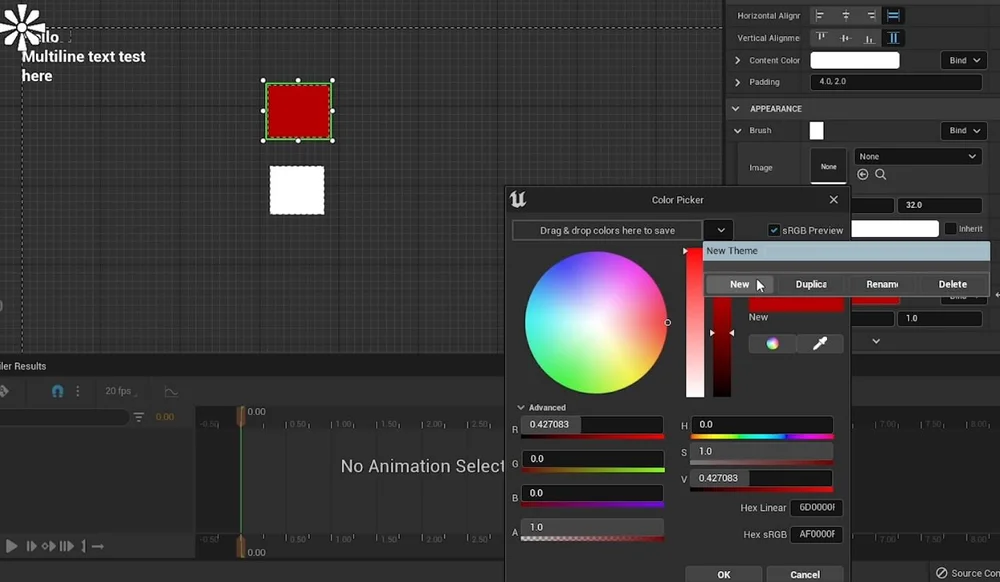Open the None image asset dropdown
Viewport: 1000px width, 582px height.
[916, 156]
